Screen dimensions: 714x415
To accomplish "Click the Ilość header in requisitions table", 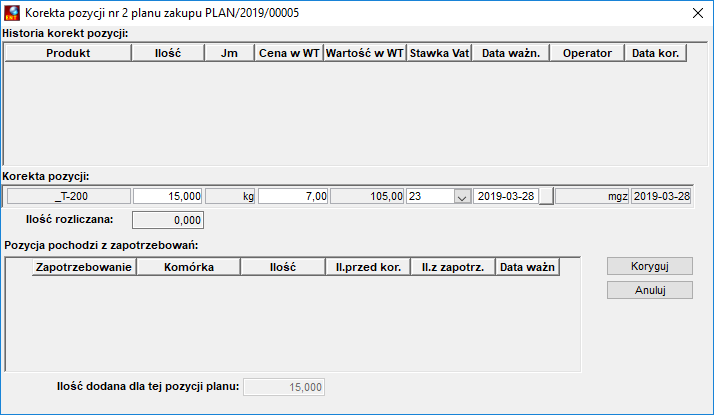I will coord(283,267).
